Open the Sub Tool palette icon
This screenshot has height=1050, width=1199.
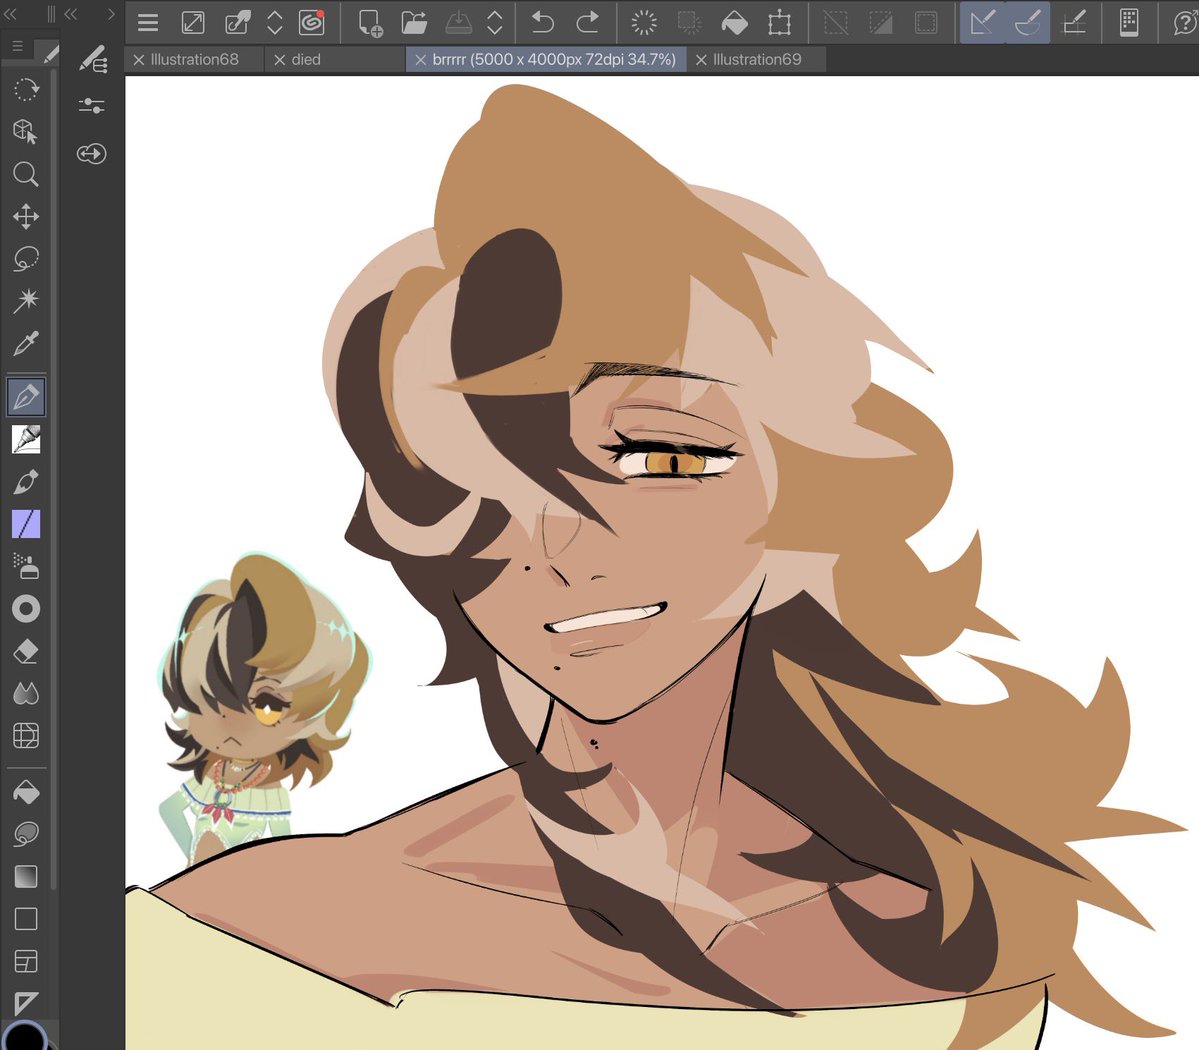[x=93, y=59]
